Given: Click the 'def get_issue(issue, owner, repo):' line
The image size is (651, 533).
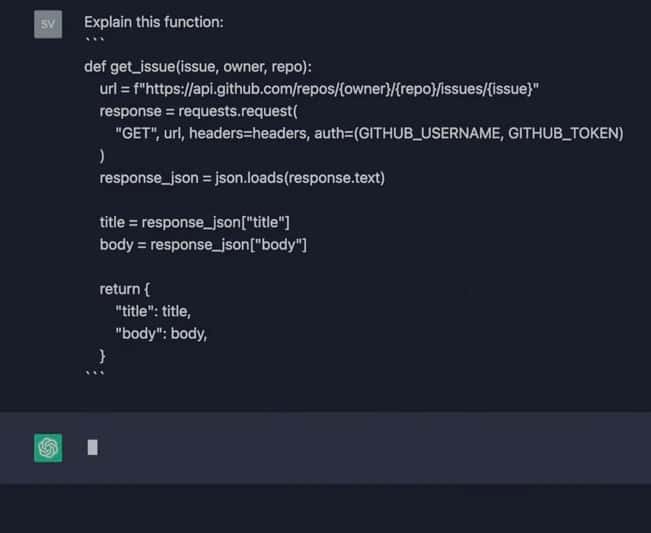Looking at the screenshot, I should [x=198, y=67].
